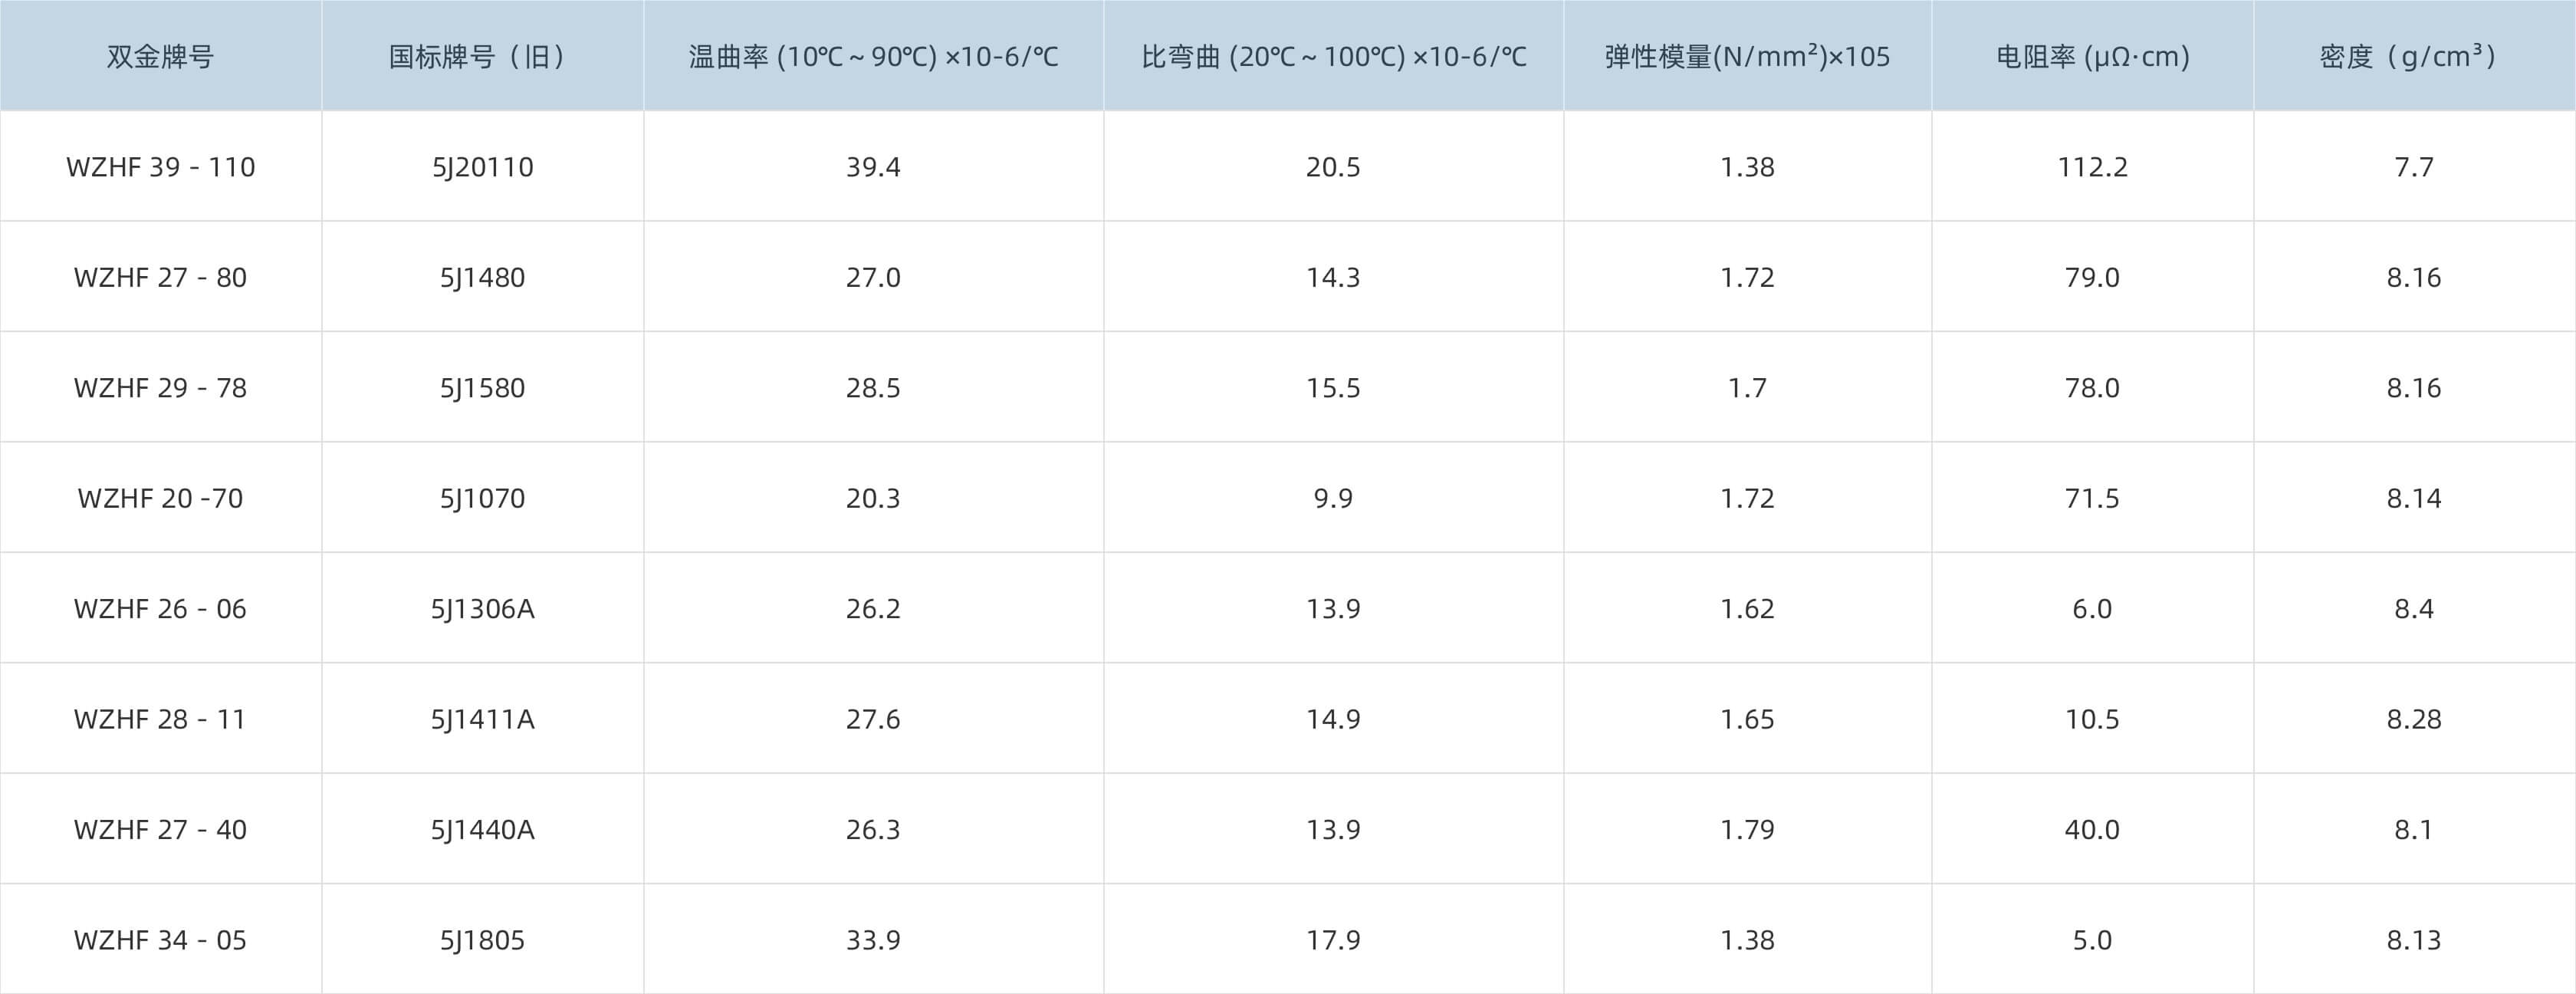Select the WZHF 39 - 110 cell
Image resolution: width=2576 pixels, height=994 pixels.
point(160,167)
